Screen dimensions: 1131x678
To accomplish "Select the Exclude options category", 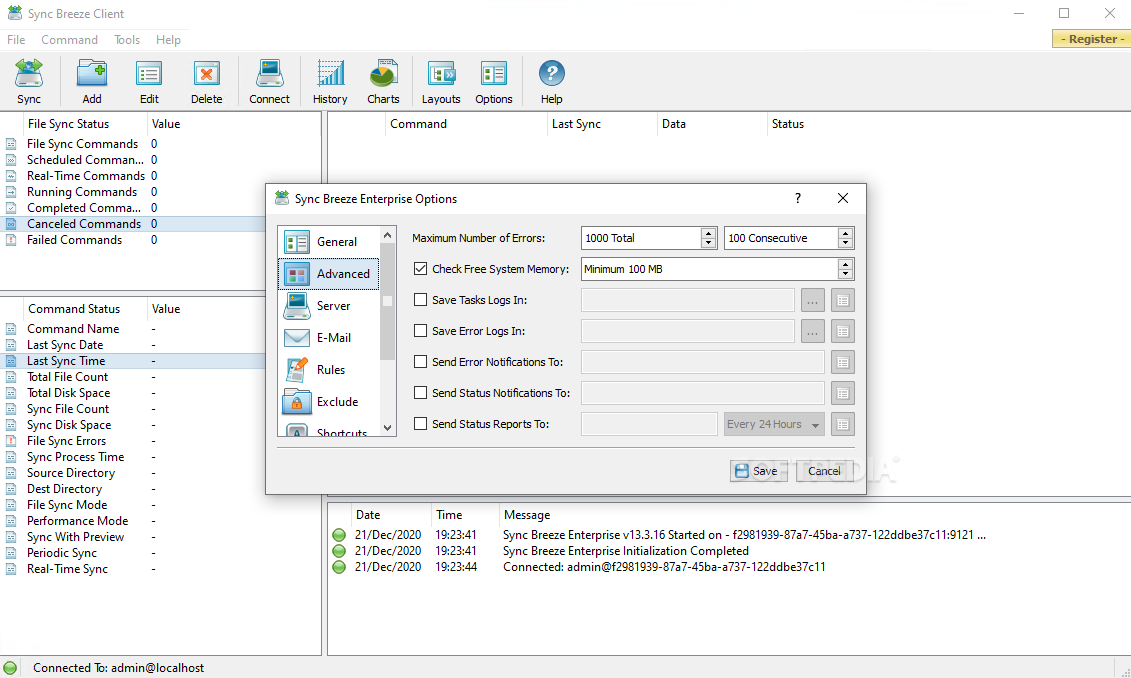I will click(x=328, y=402).
